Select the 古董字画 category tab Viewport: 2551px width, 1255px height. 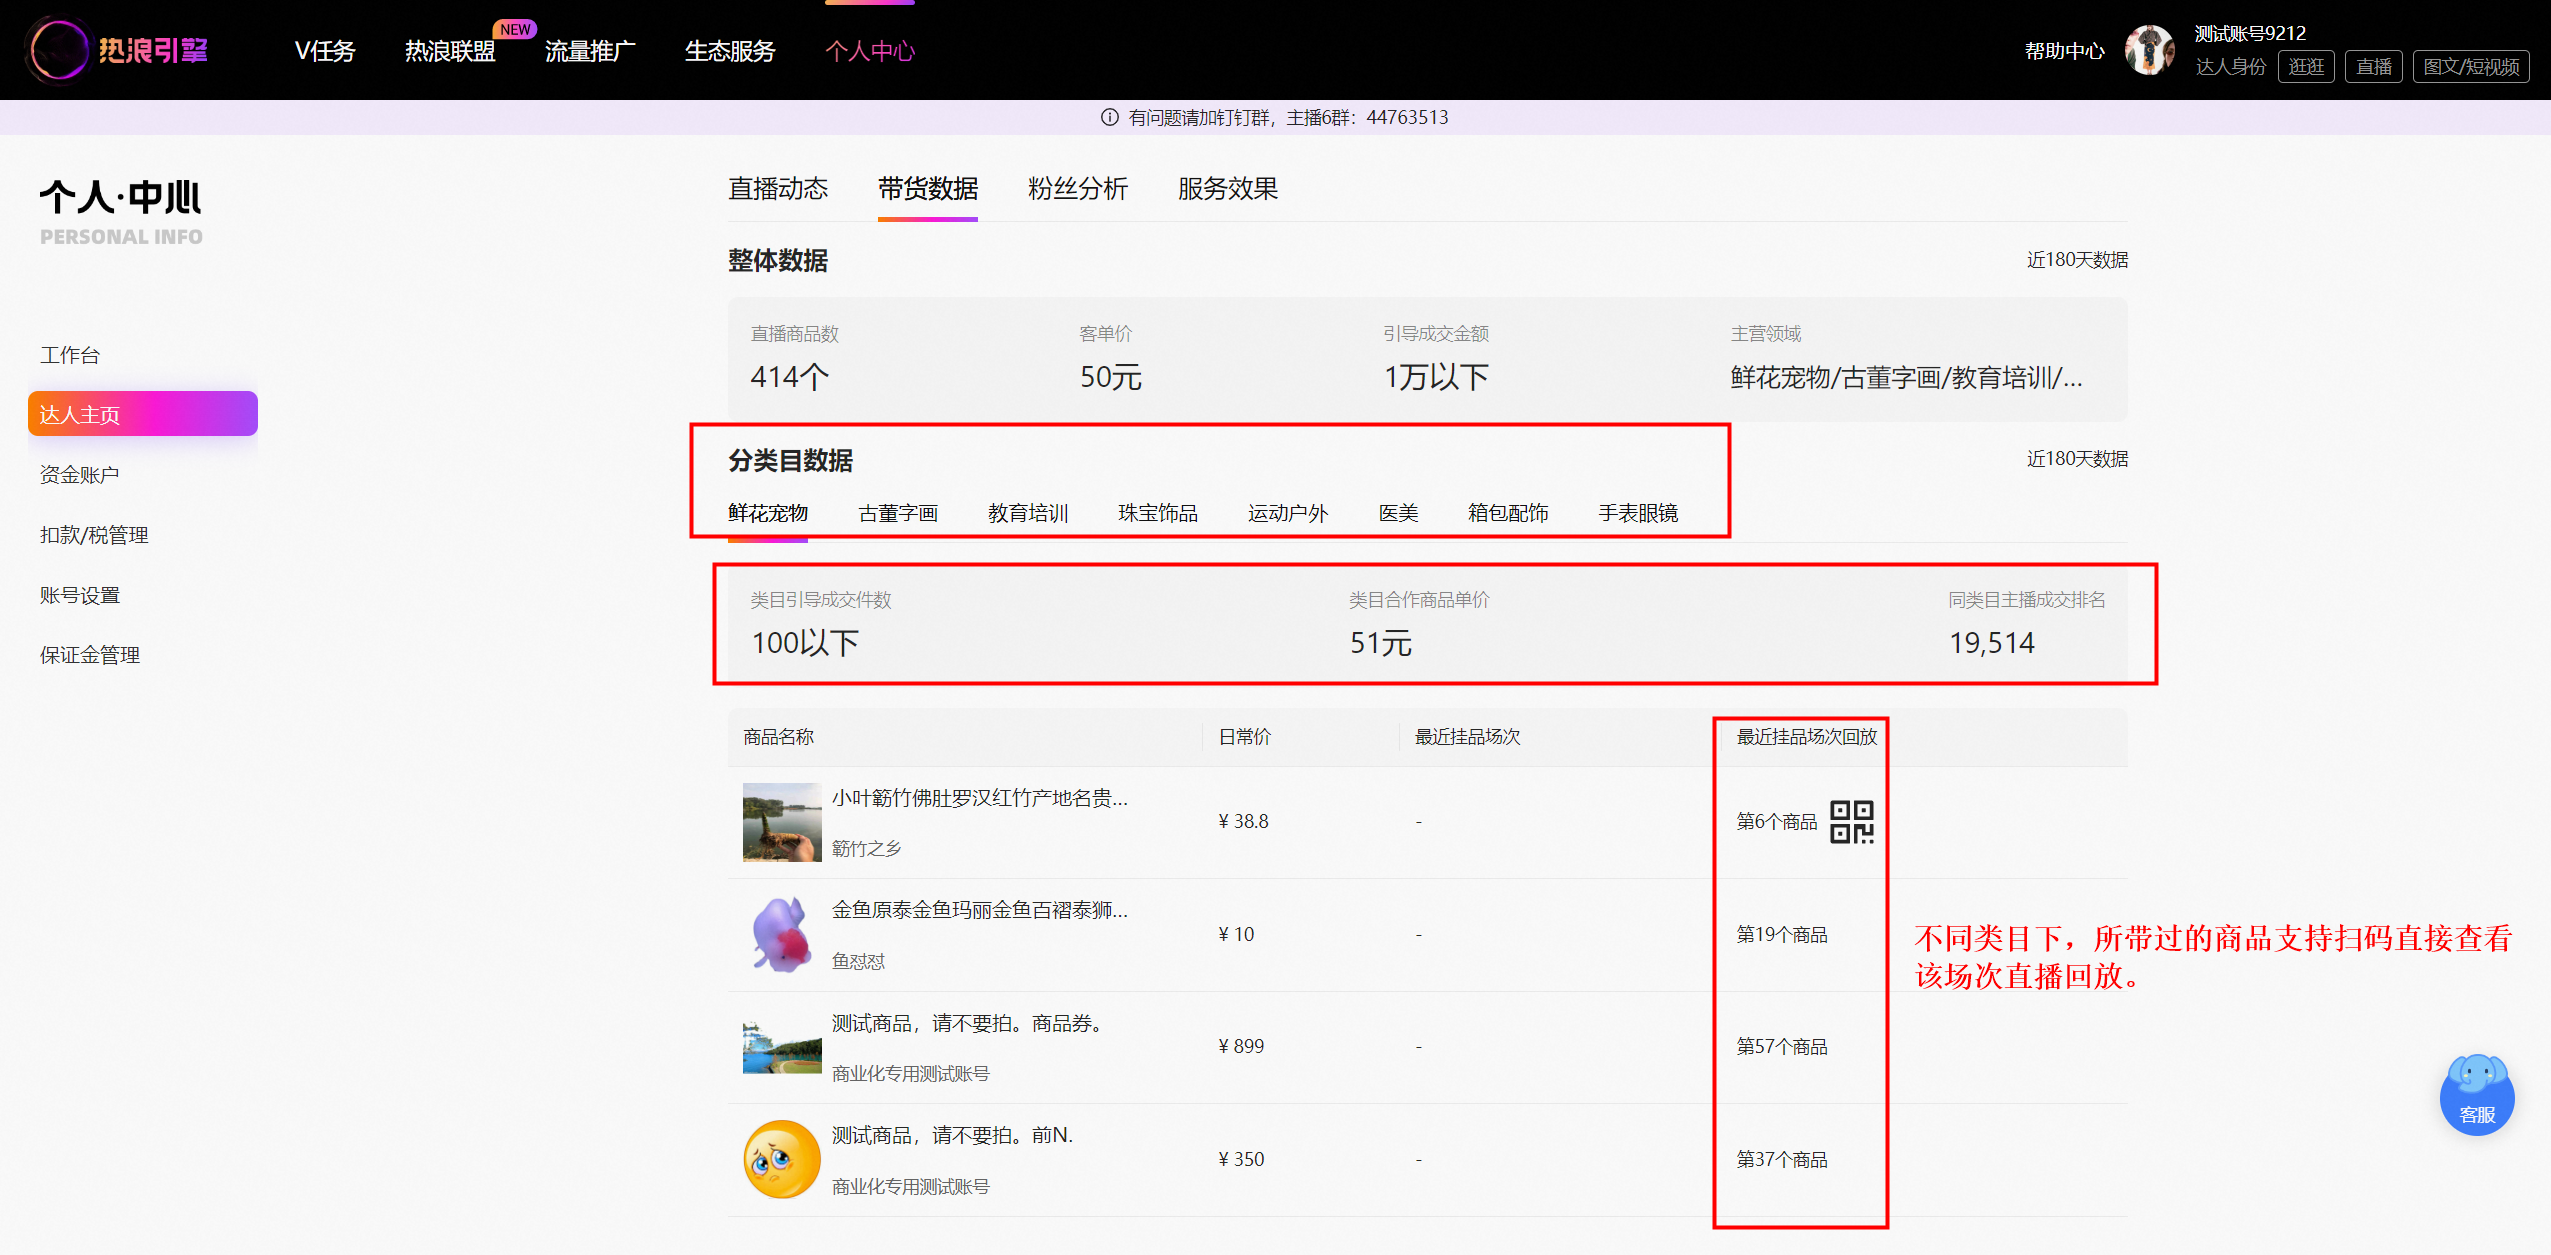(x=898, y=513)
